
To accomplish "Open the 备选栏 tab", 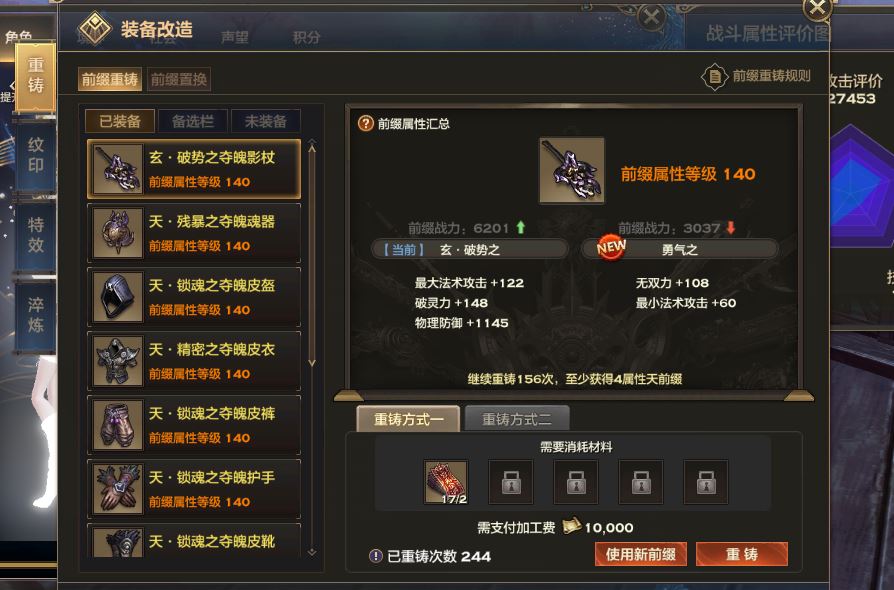I will tap(193, 121).
